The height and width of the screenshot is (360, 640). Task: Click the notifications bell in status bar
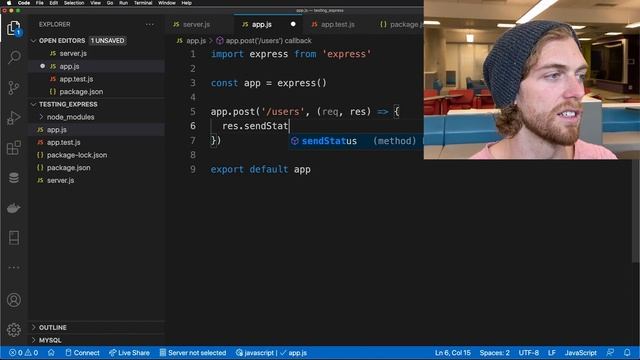[627, 353]
